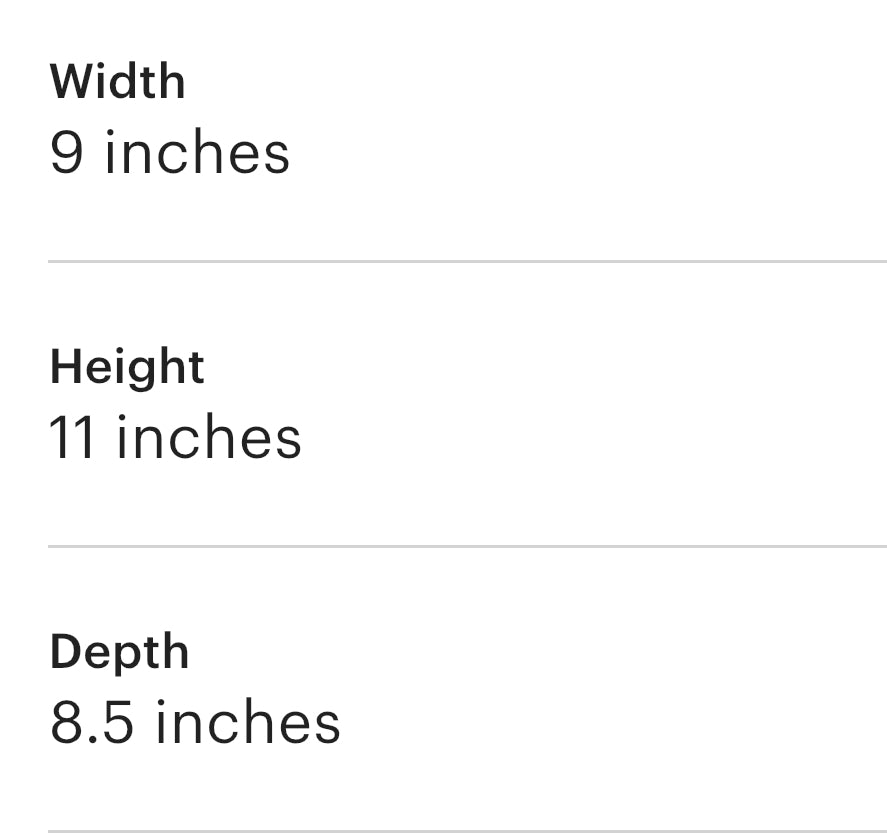Click the Depth label

119,653
